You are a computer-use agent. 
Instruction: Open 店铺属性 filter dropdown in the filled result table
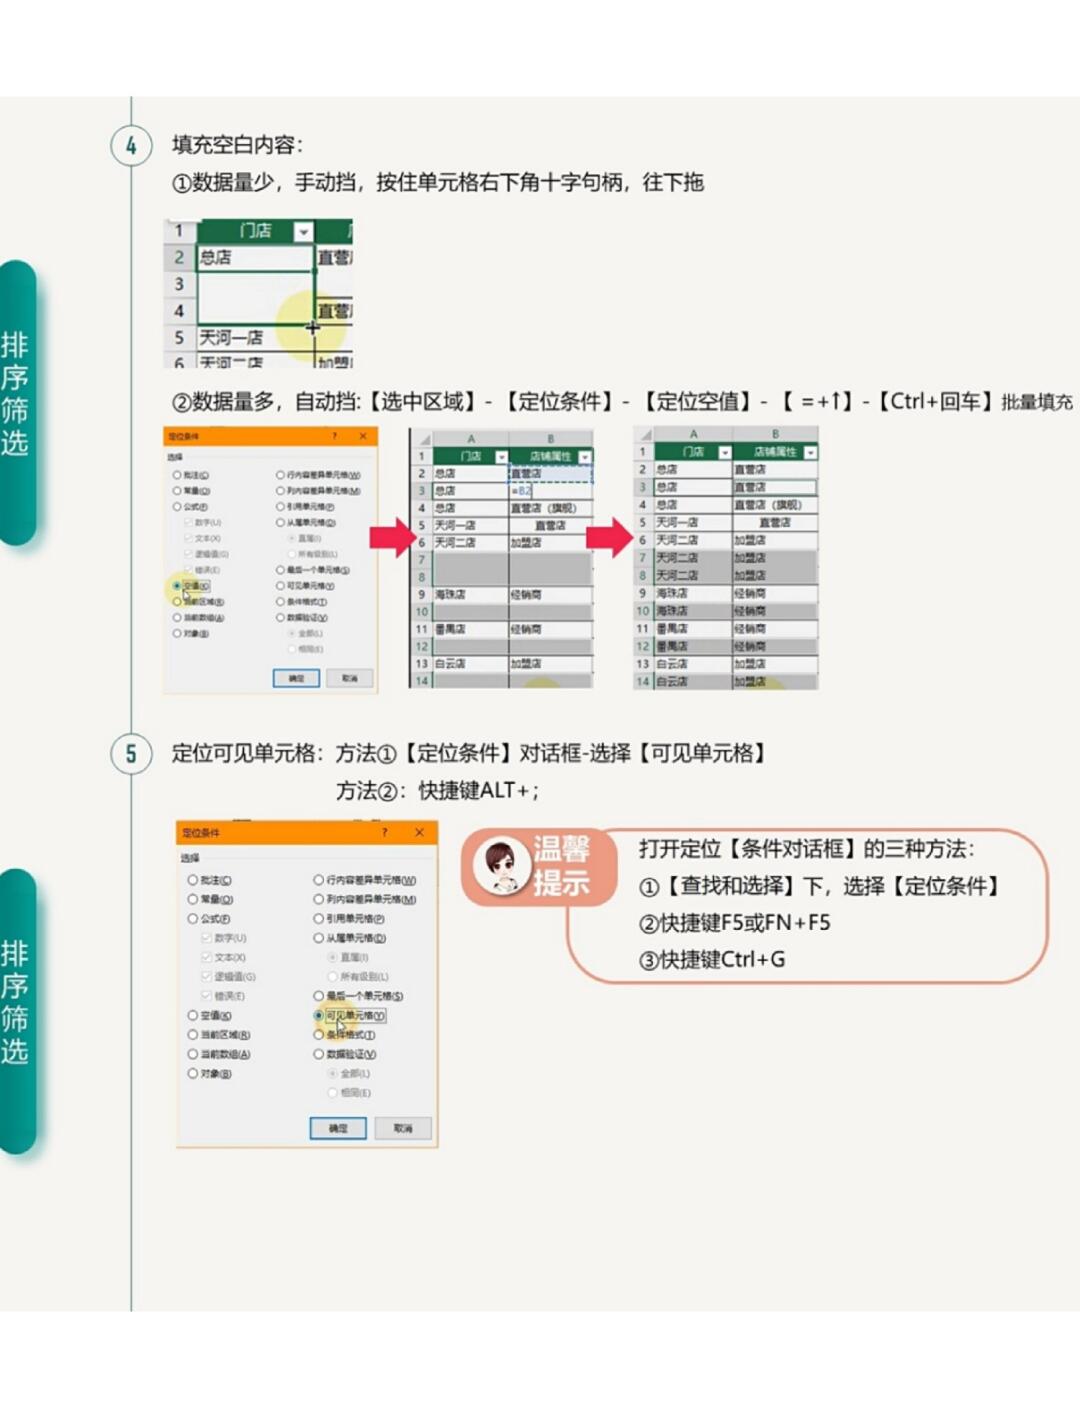(x=810, y=452)
